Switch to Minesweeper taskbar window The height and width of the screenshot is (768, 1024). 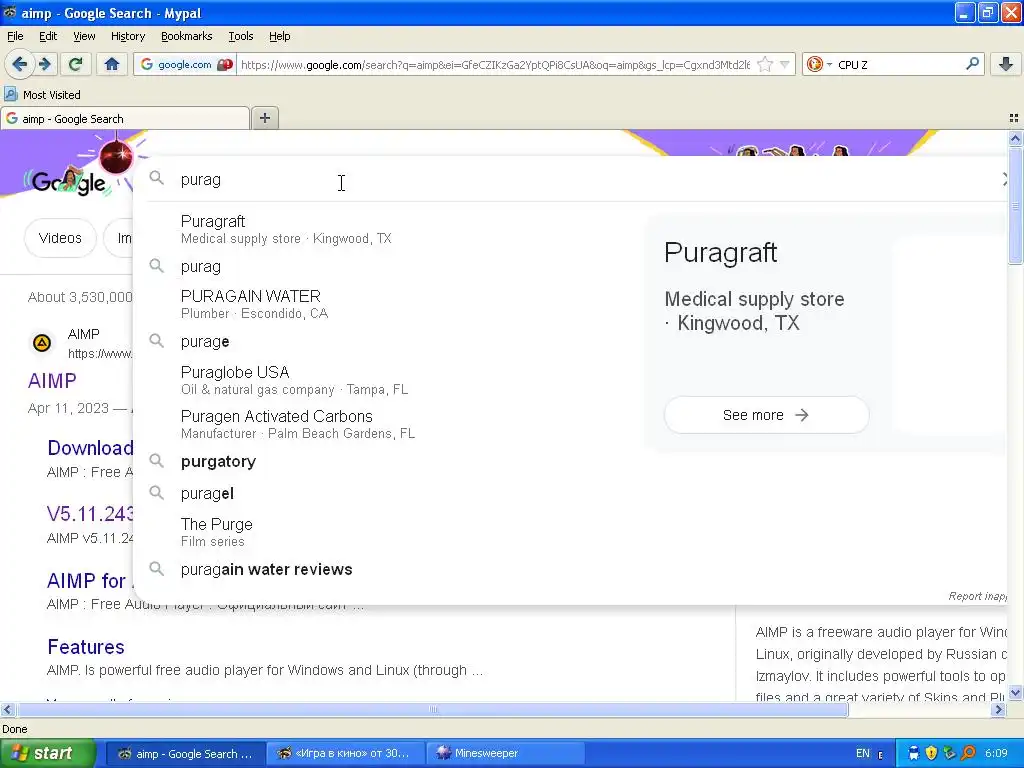[505, 753]
